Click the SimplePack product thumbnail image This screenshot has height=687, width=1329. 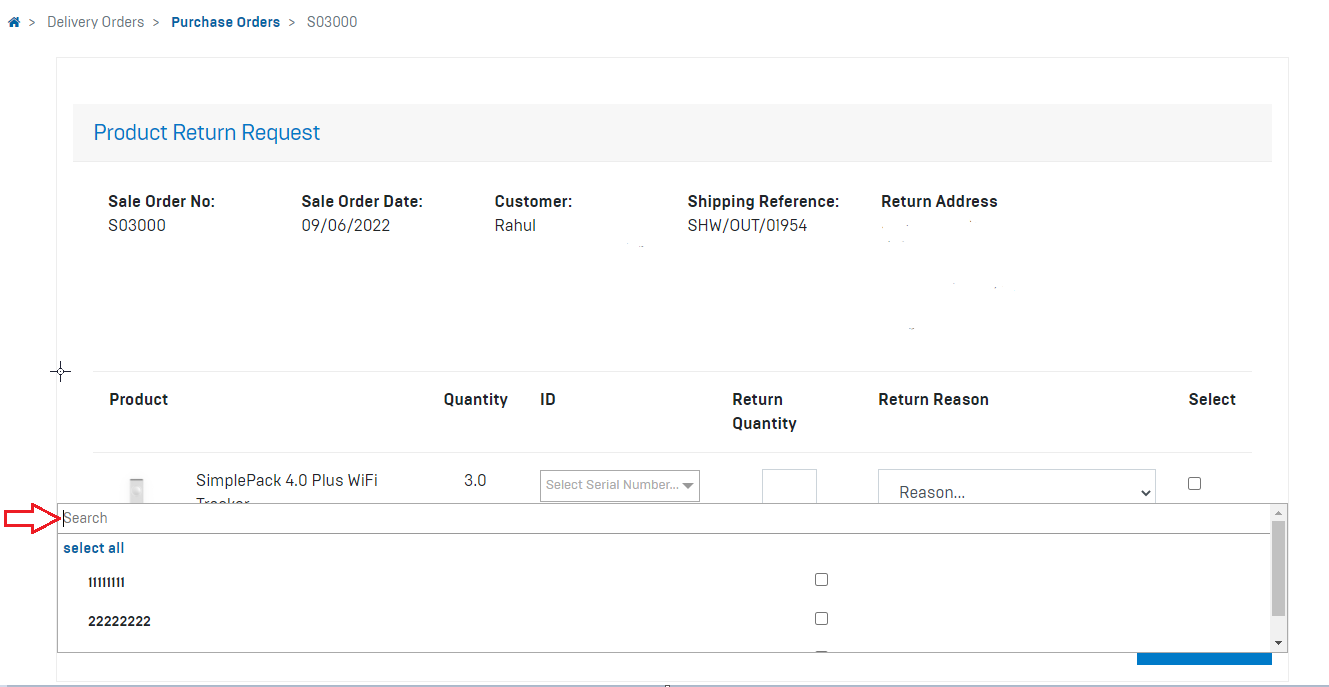click(137, 490)
